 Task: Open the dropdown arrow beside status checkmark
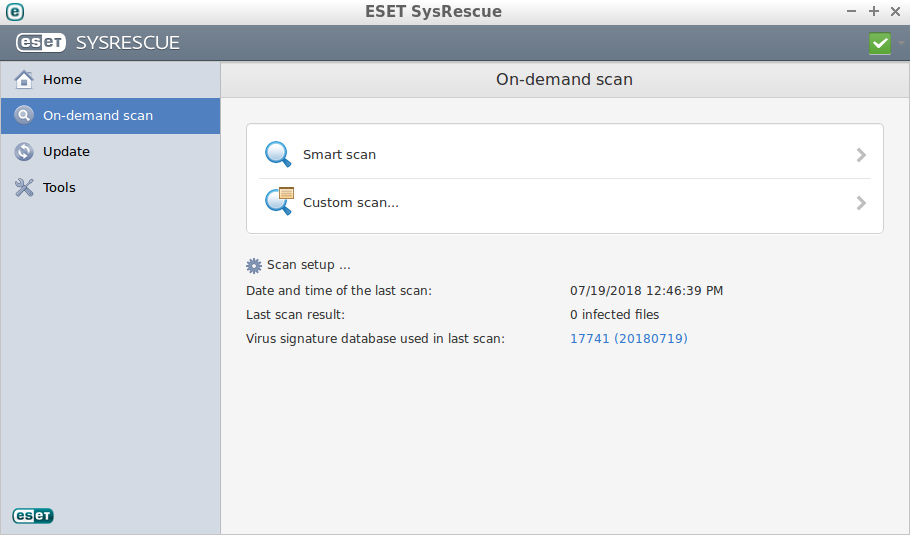(x=901, y=43)
